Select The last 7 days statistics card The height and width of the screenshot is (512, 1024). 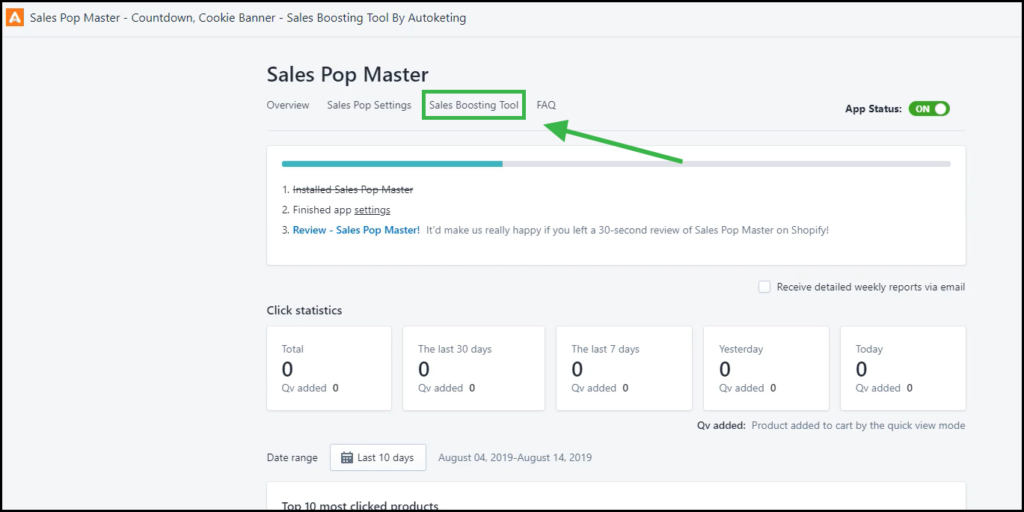pos(624,368)
